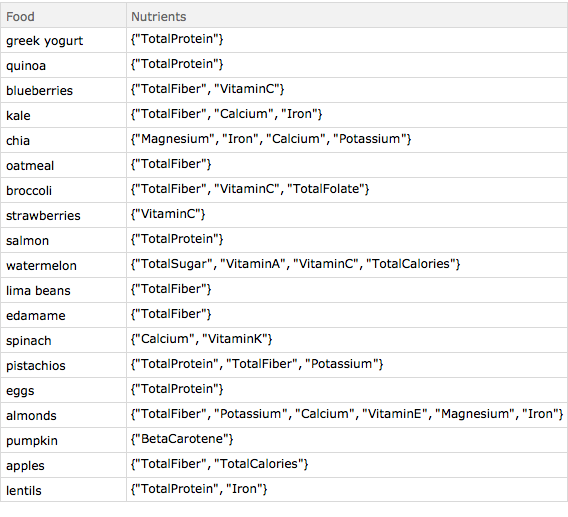Click the spinach nutrients cell
This screenshot has width=568, height=517.
(347, 340)
